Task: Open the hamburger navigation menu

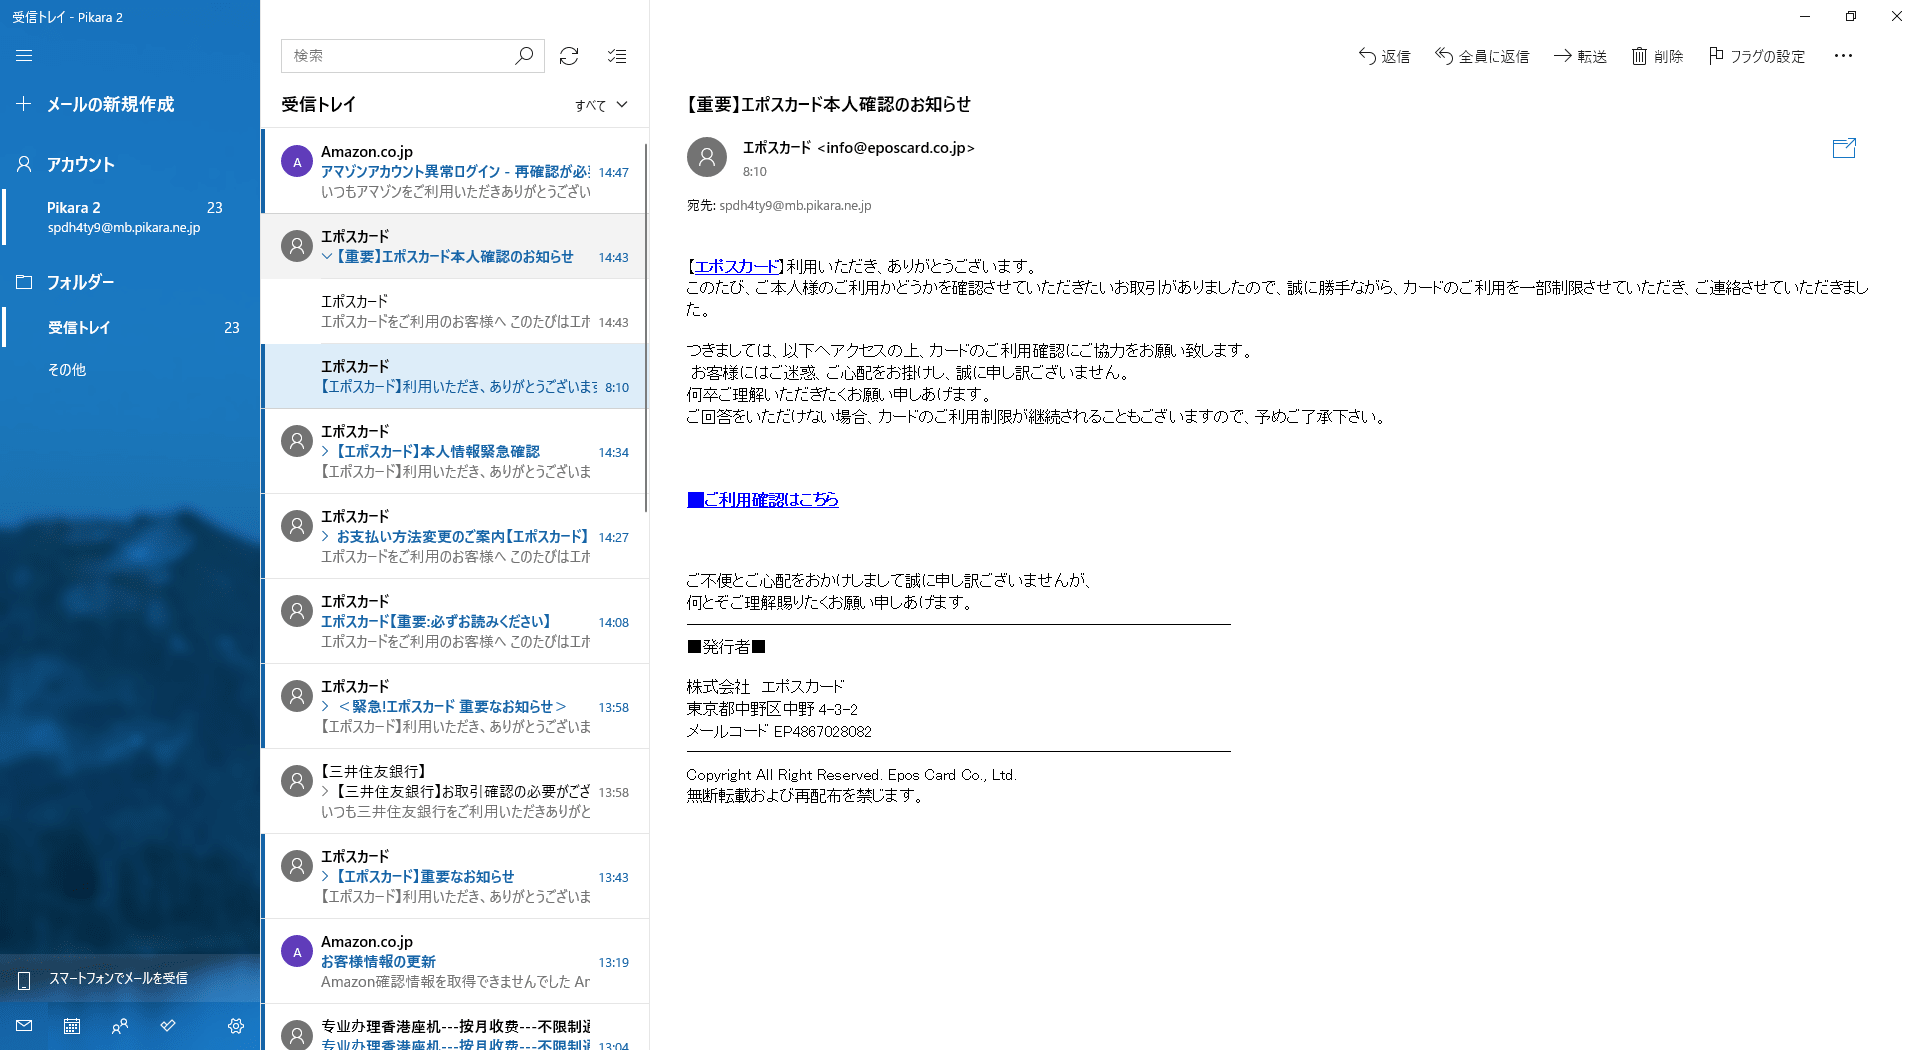Action: (24, 56)
